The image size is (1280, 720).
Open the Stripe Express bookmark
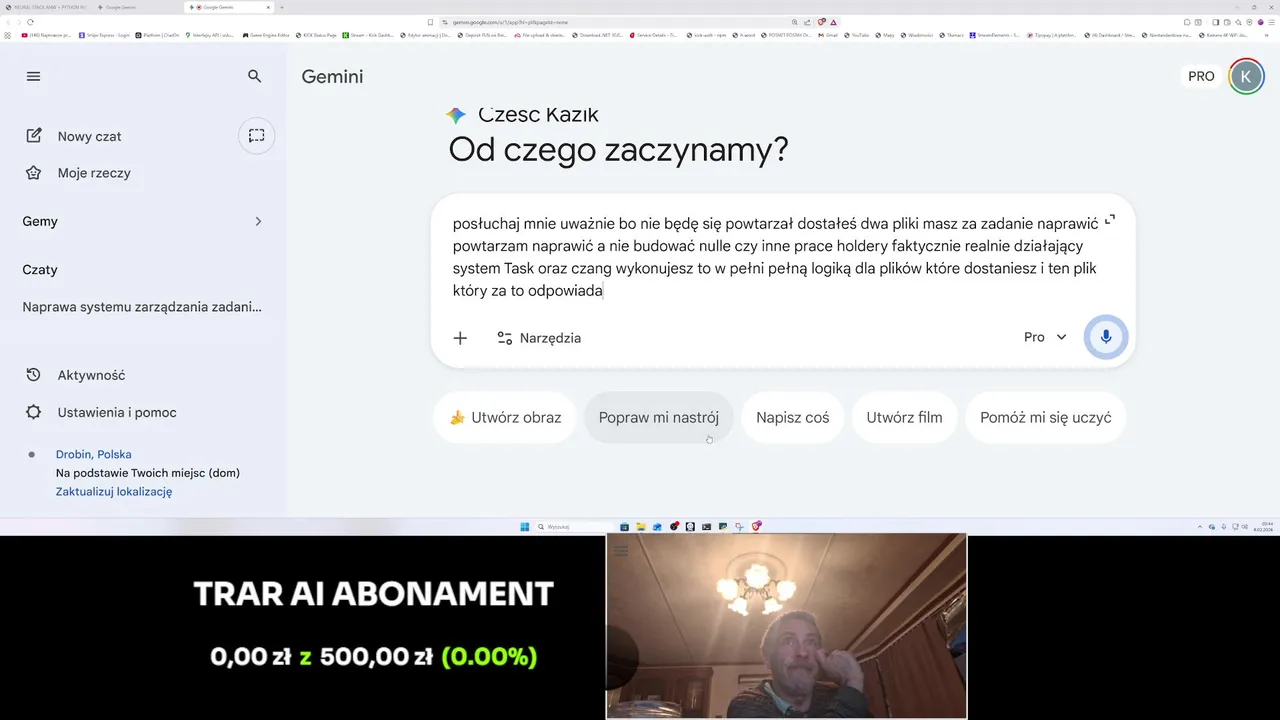104,35
